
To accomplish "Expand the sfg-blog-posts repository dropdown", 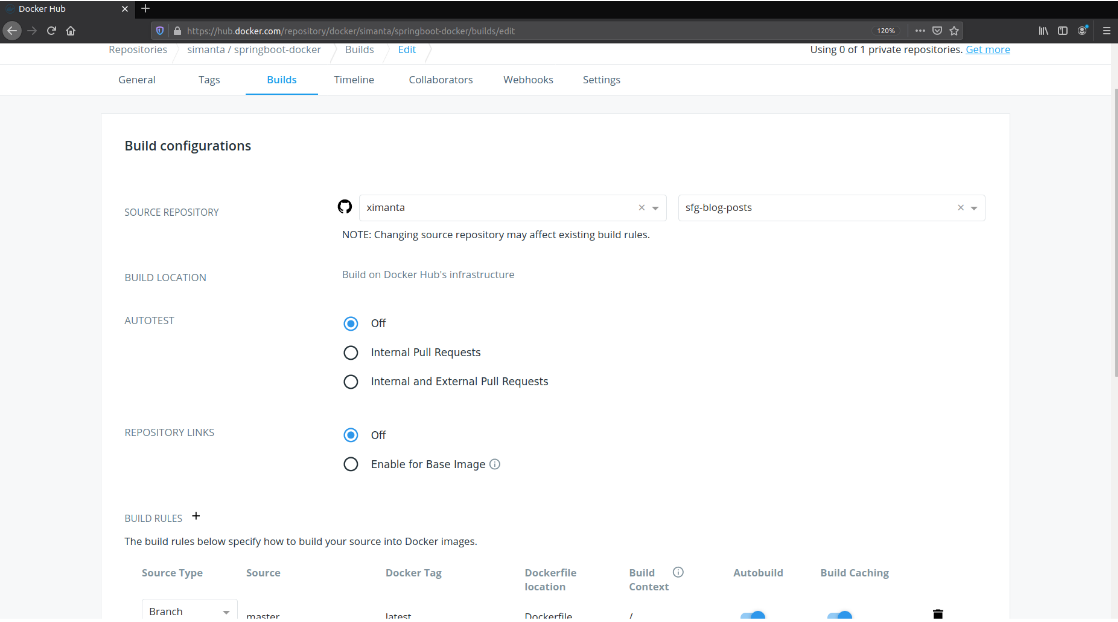I will pyautogui.click(x=974, y=208).
